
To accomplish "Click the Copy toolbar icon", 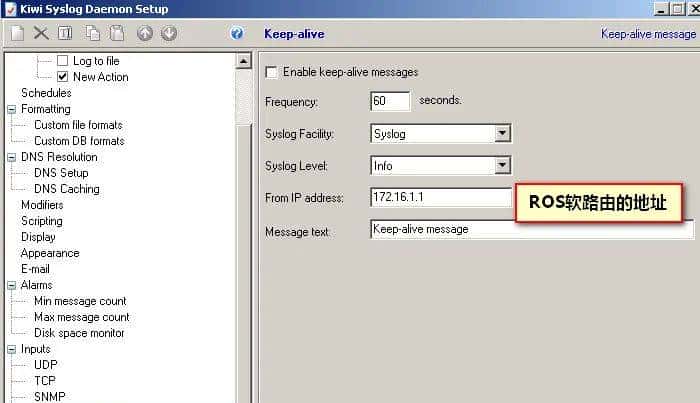I will pos(93,33).
